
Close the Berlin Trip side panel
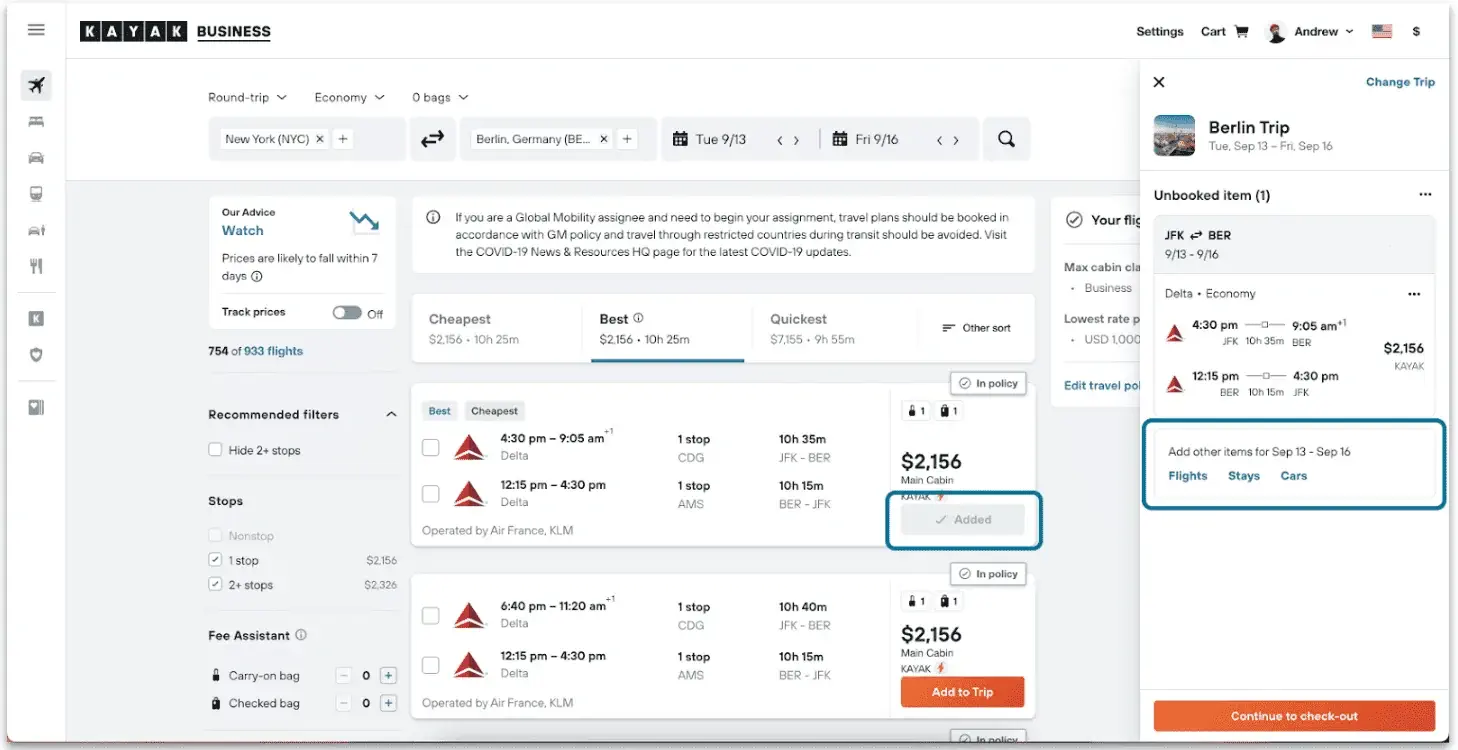click(1159, 82)
